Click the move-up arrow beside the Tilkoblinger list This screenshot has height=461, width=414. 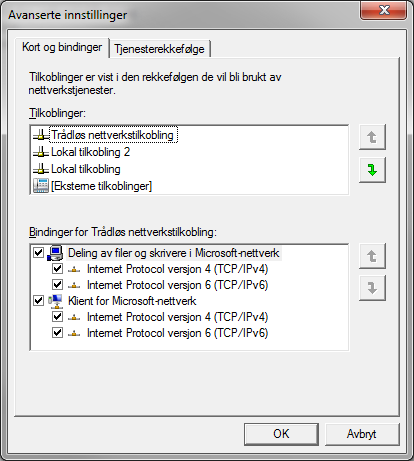pos(372,137)
